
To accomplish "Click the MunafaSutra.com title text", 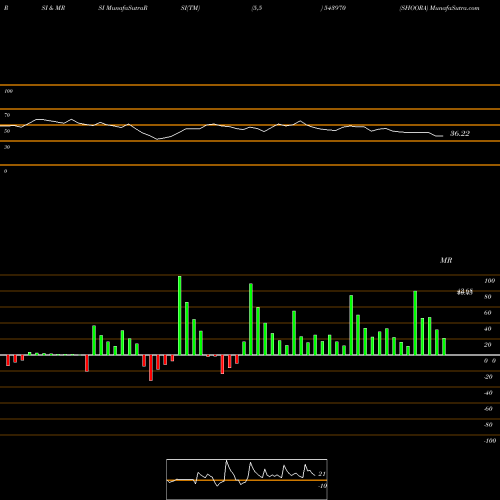I will click(x=455, y=8).
